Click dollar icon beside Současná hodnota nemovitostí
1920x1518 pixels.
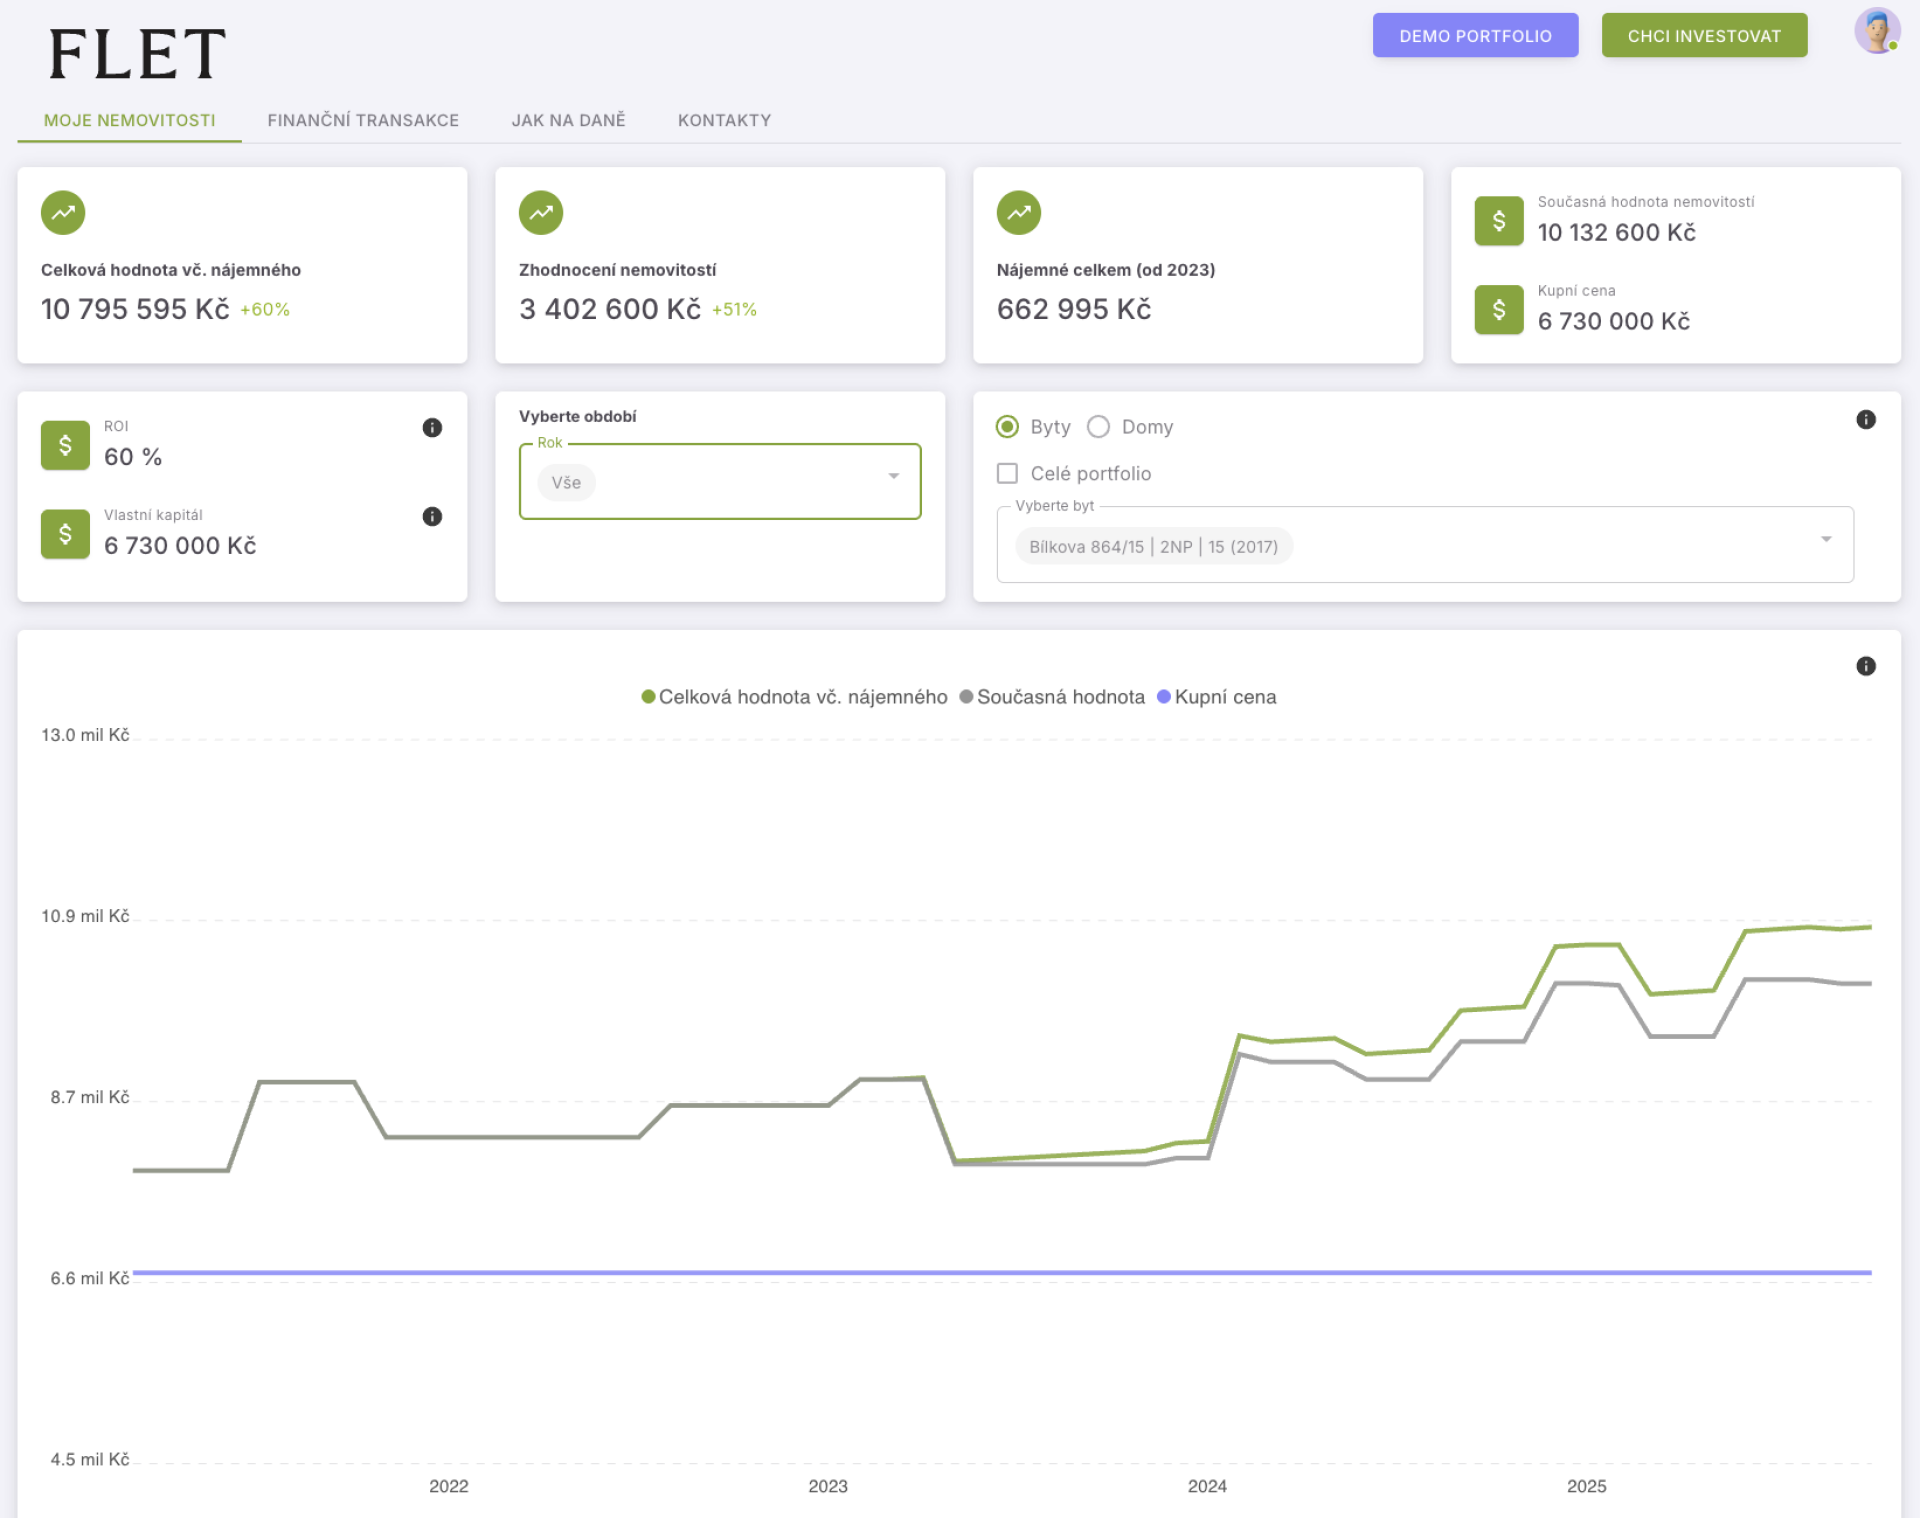(1498, 221)
